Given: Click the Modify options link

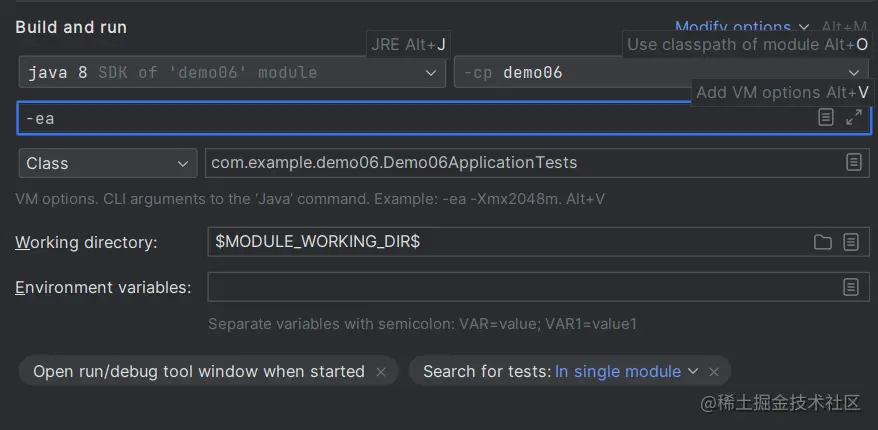Looking at the screenshot, I should click(733, 27).
